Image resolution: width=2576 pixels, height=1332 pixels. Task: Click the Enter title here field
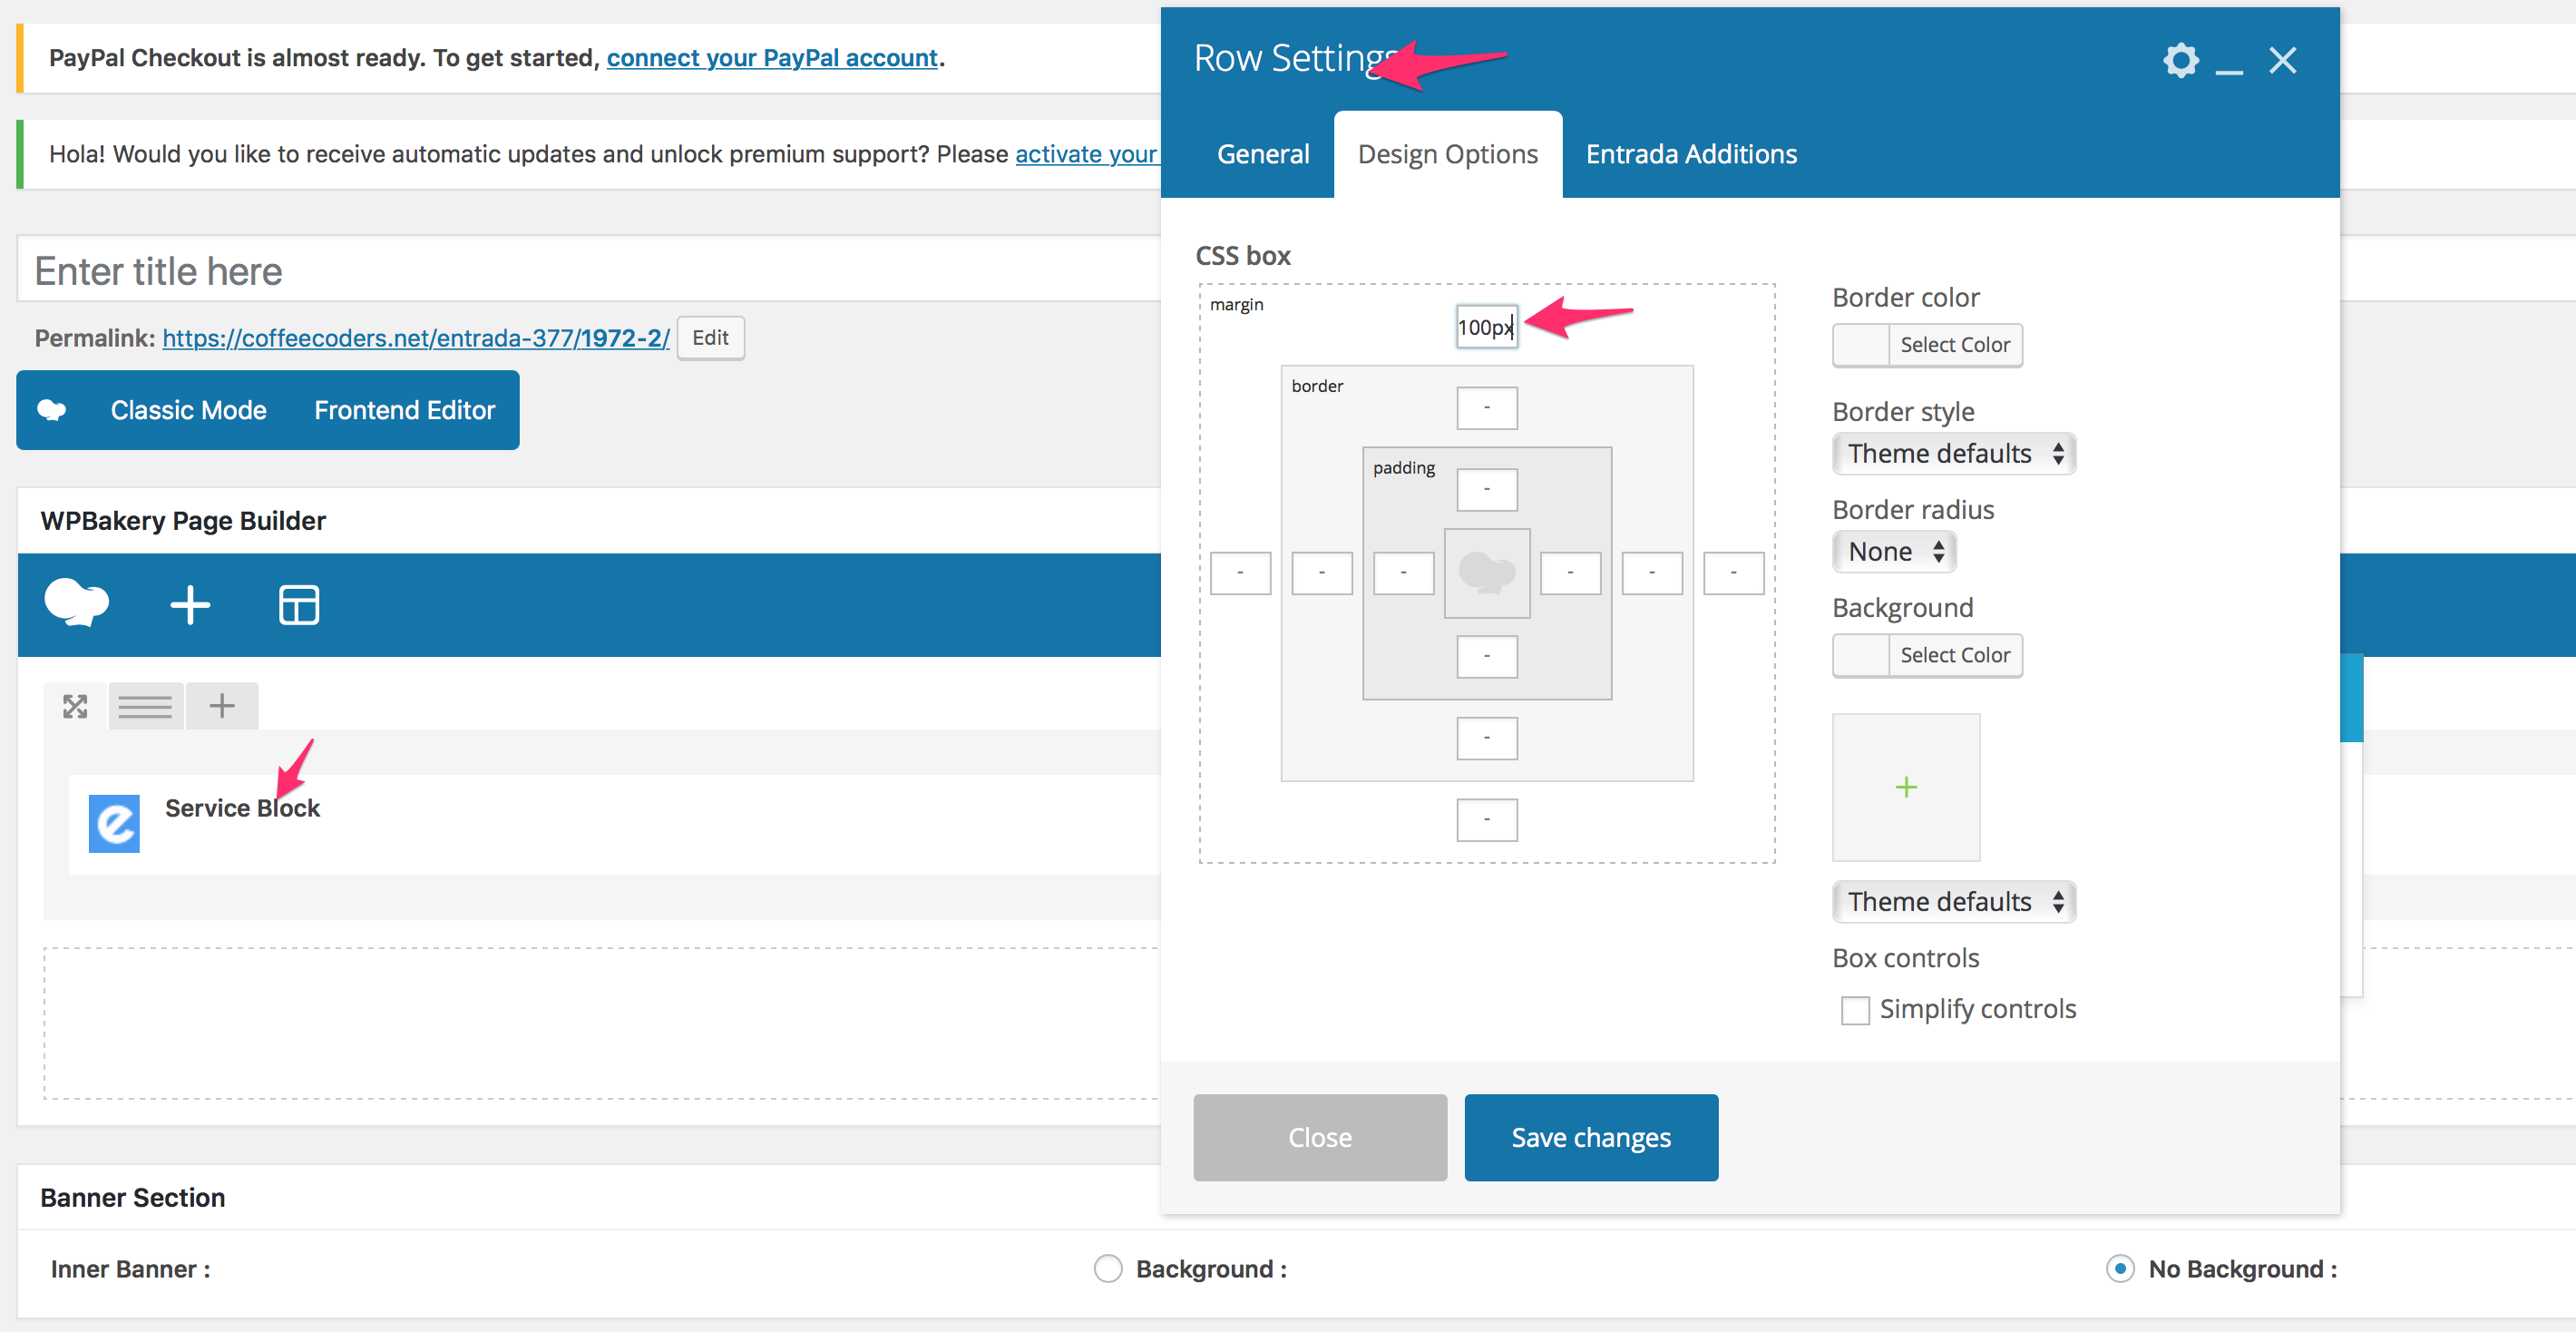click(x=588, y=269)
